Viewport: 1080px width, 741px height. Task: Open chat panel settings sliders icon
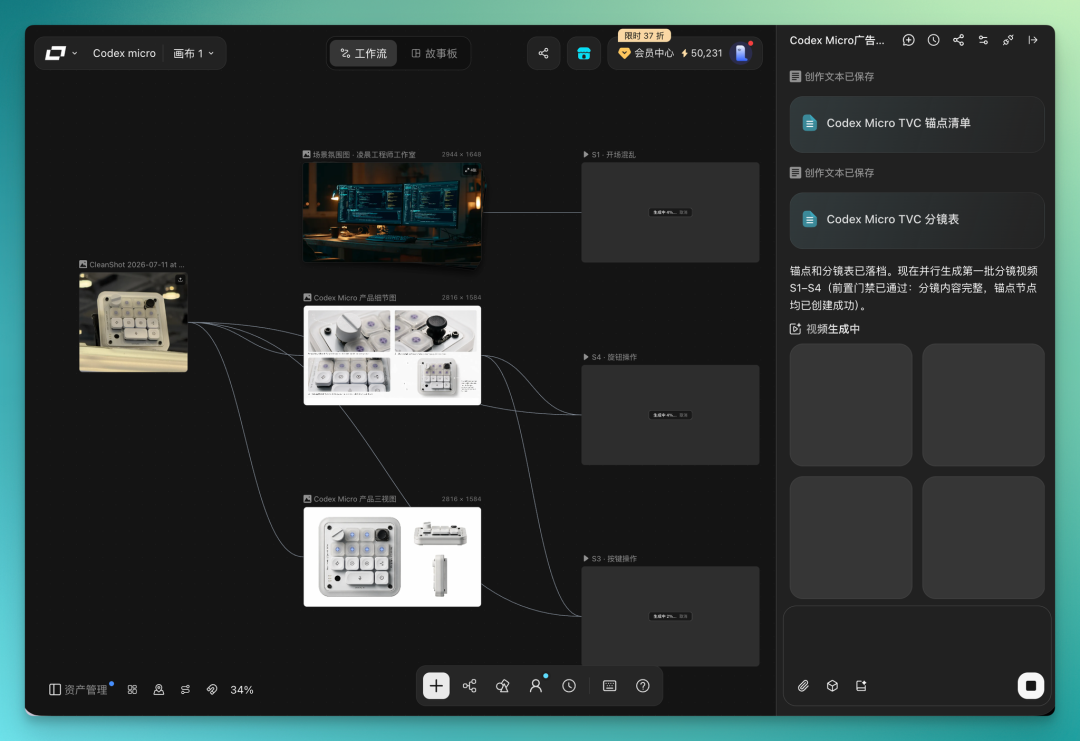pos(983,40)
